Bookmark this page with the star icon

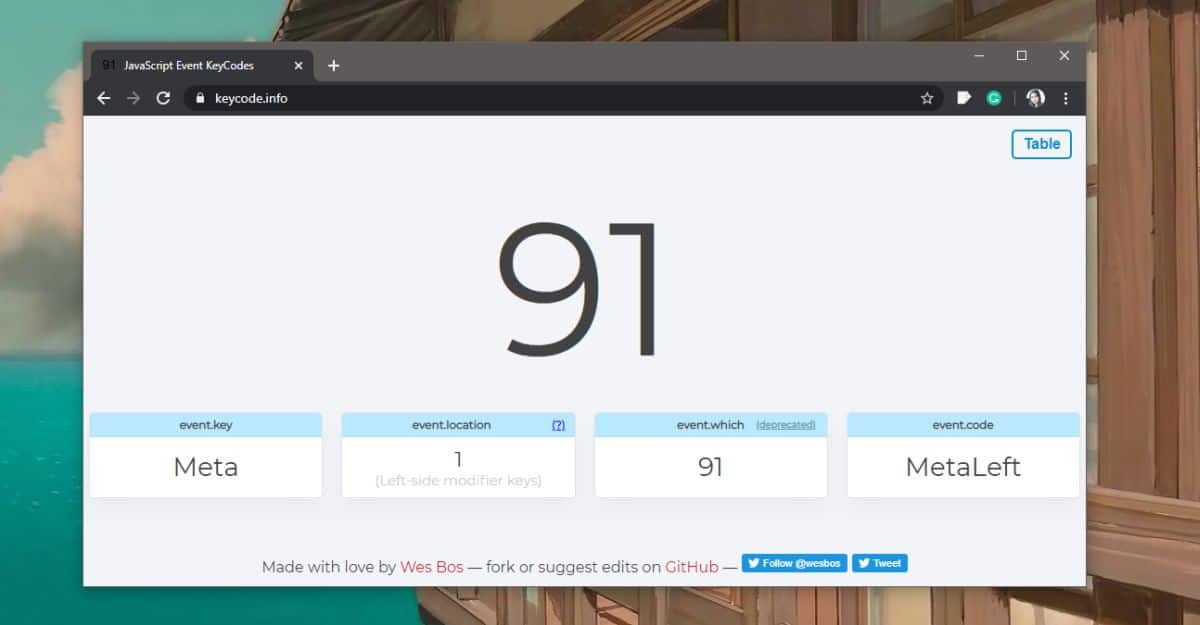(x=927, y=98)
